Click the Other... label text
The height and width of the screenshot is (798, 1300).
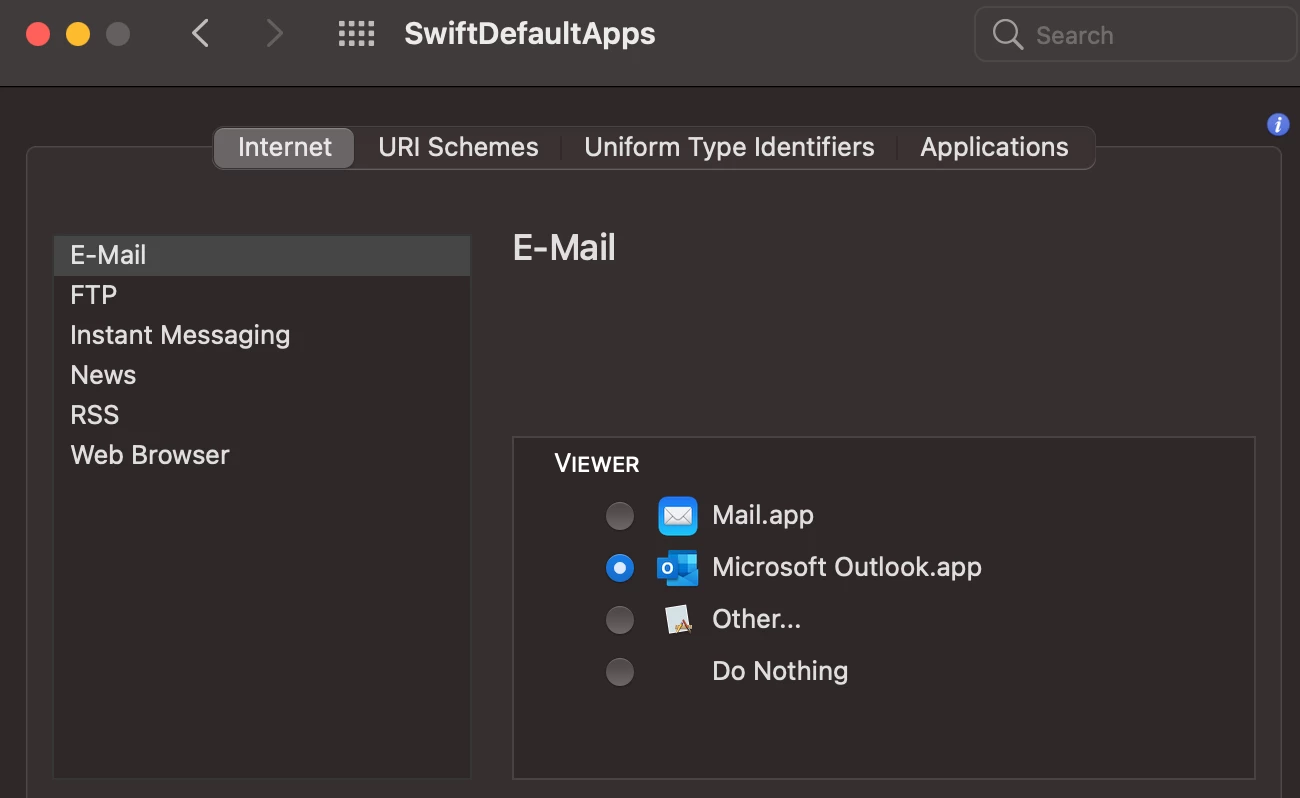756,620
